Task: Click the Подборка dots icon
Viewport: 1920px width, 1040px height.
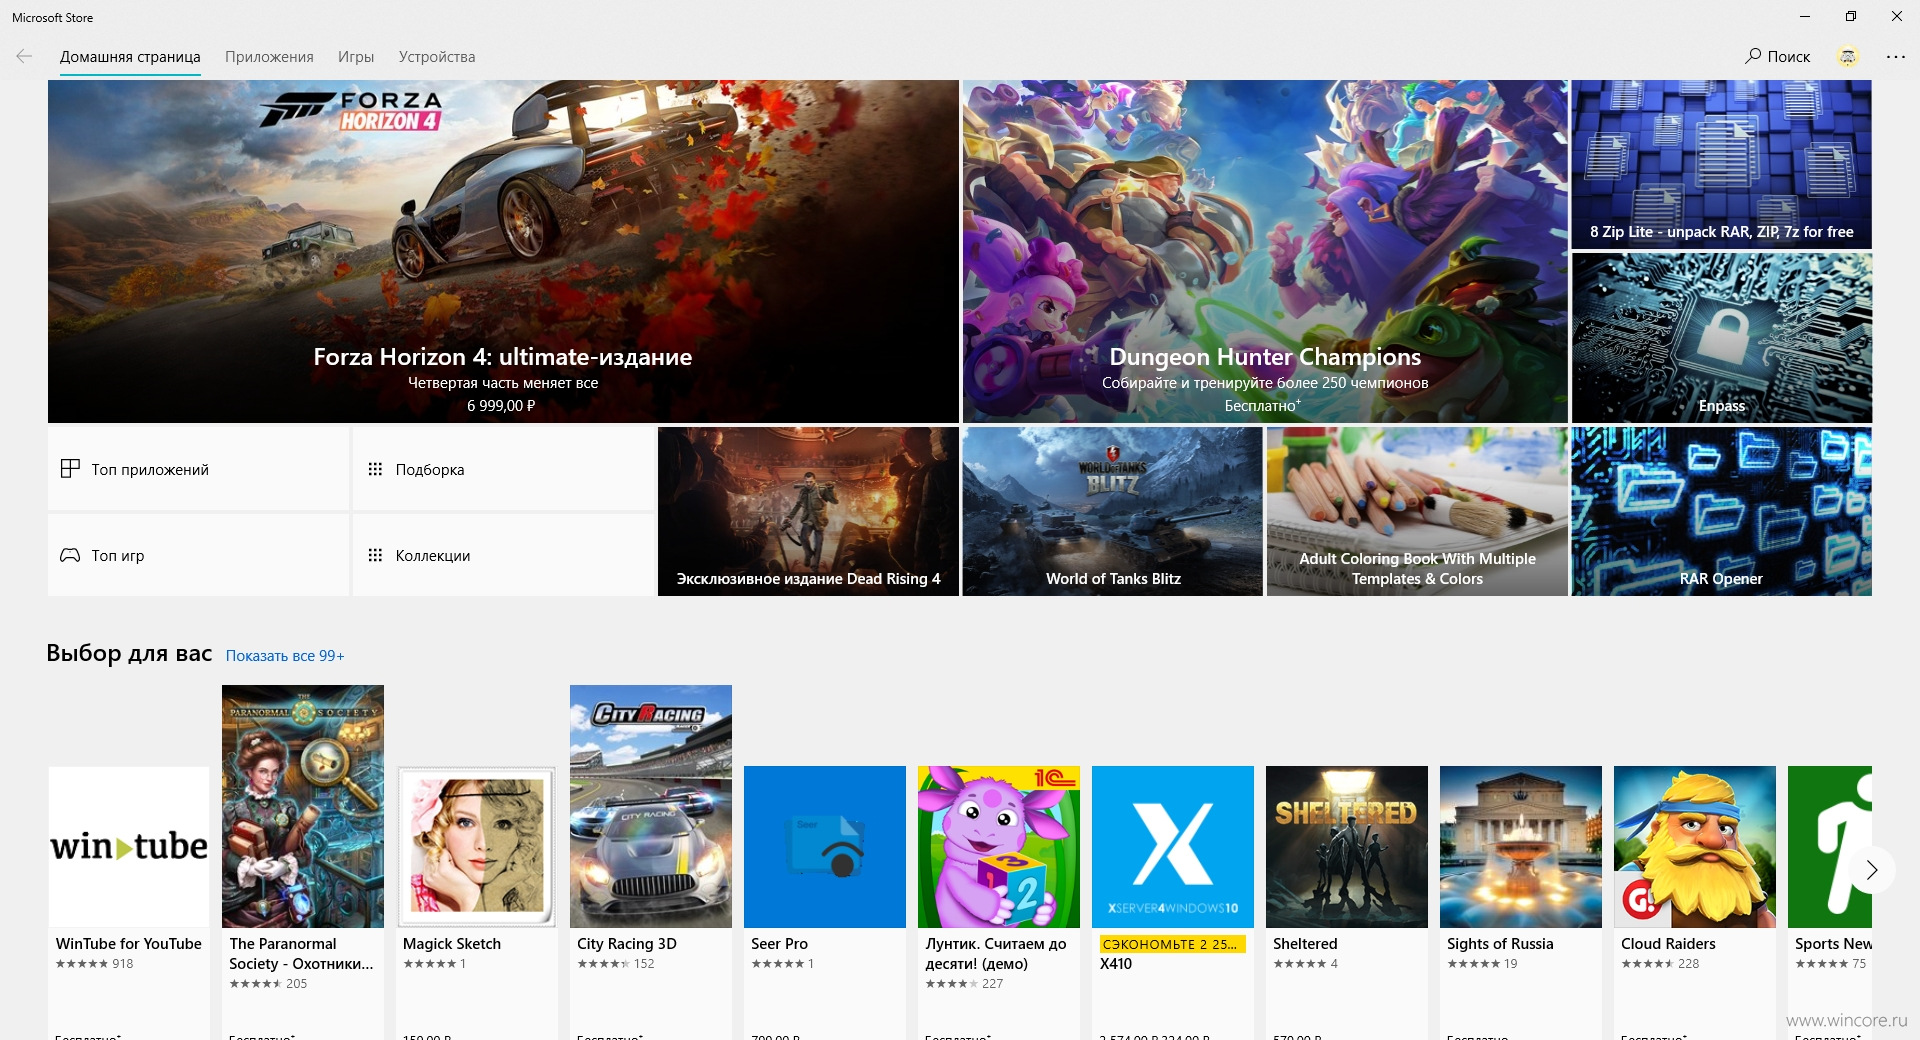Action: coord(375,469)
